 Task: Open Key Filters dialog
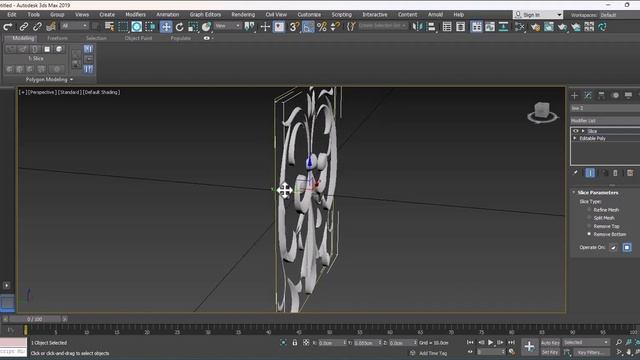(x=590, y=352)
